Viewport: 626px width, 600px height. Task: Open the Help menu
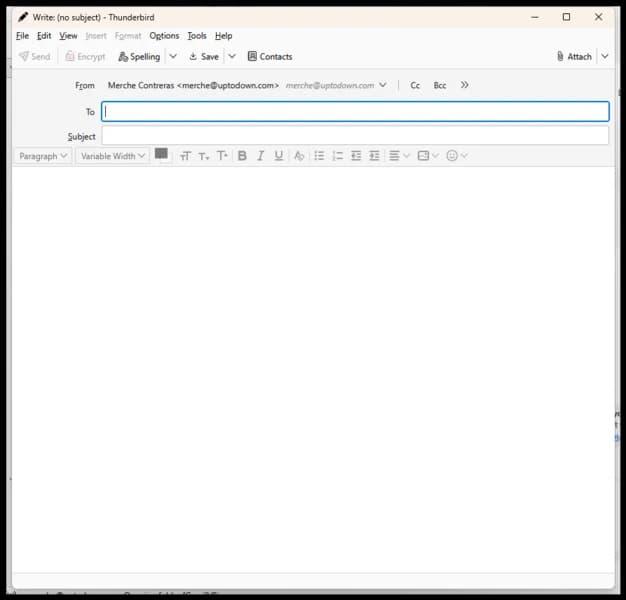[224, 36]
